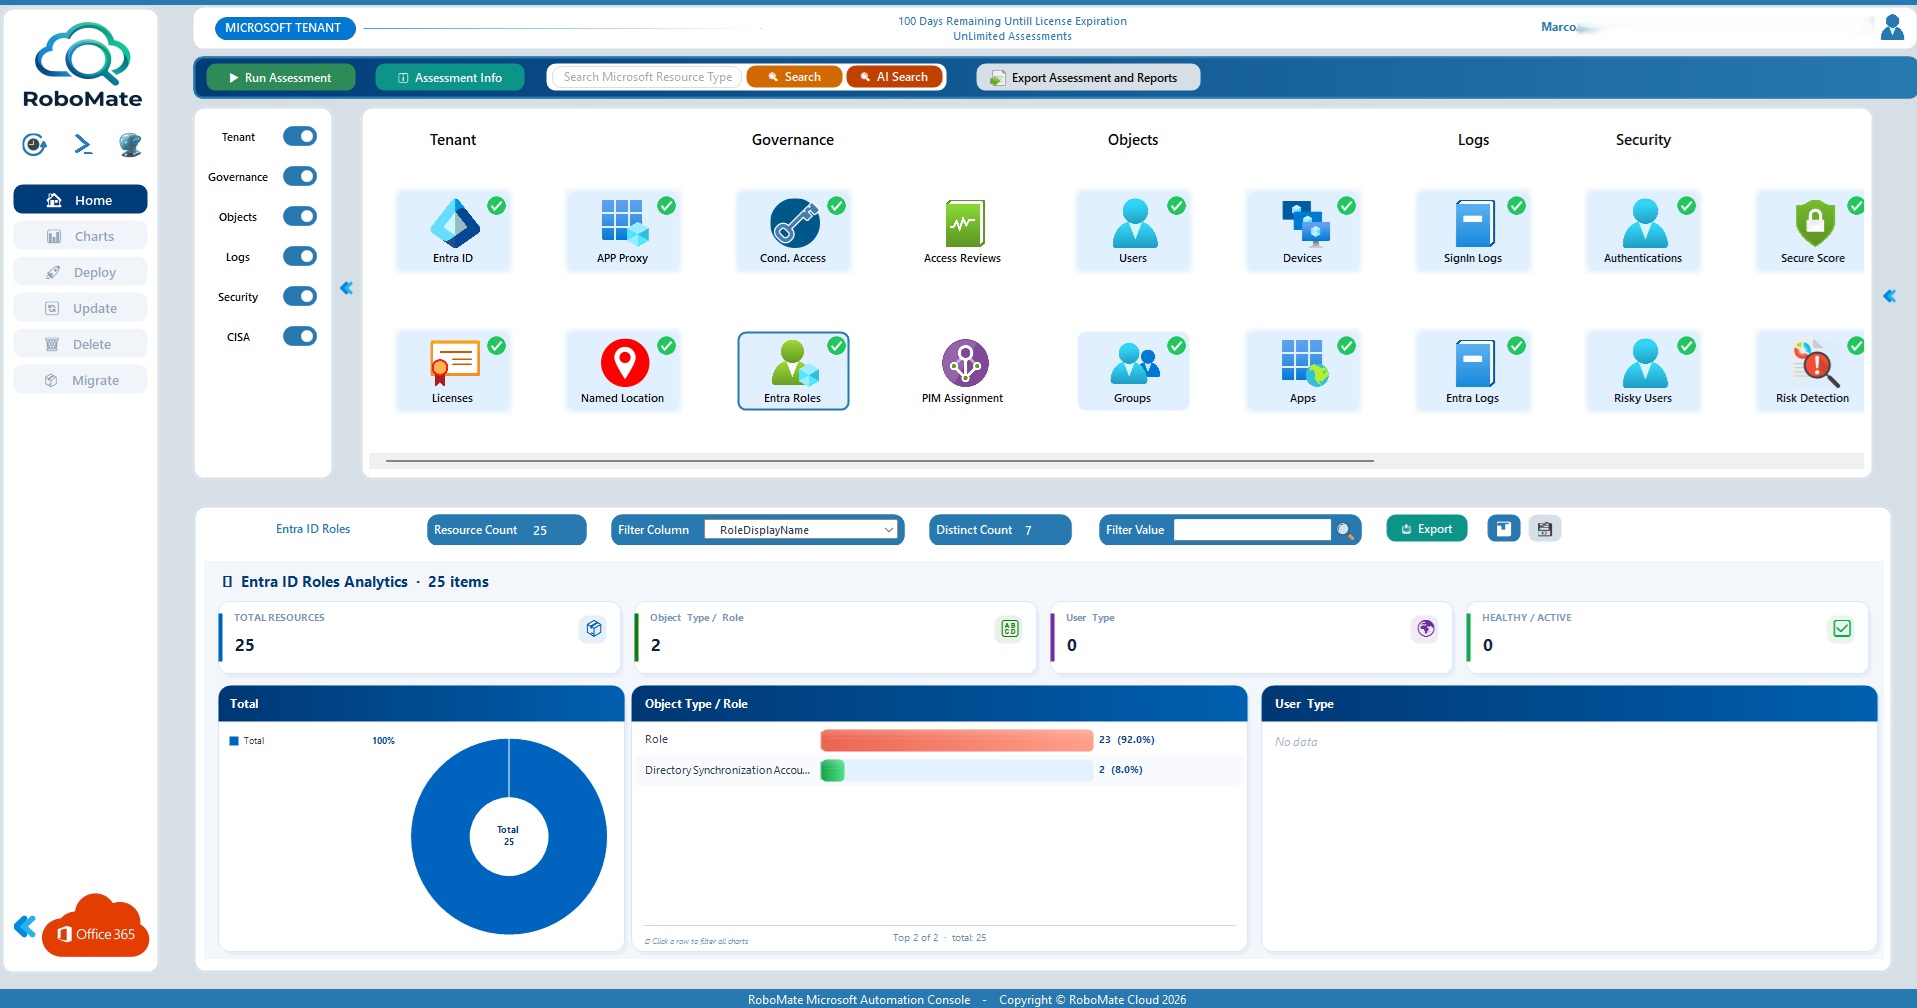Open the PIM Assignment tile
The image size is (1917, 1008).
[x=963, y=371]
